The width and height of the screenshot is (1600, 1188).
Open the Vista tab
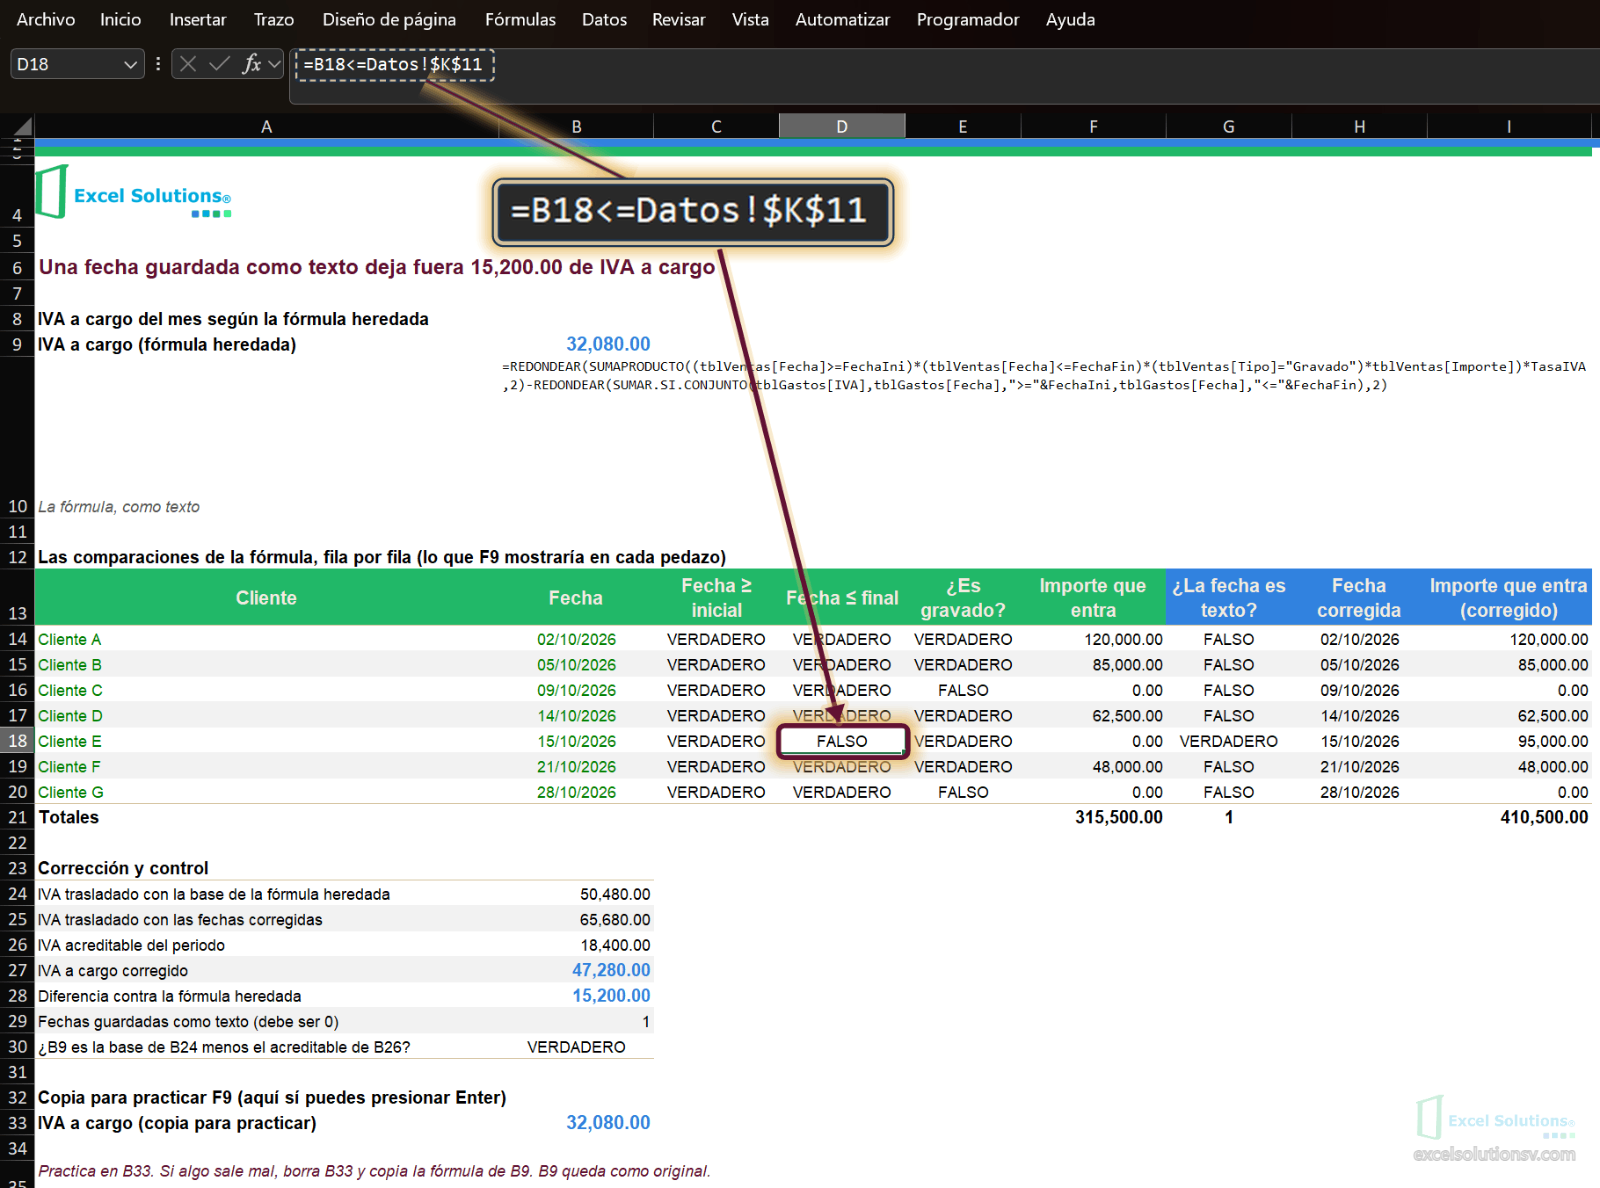[x=750, y=19]
